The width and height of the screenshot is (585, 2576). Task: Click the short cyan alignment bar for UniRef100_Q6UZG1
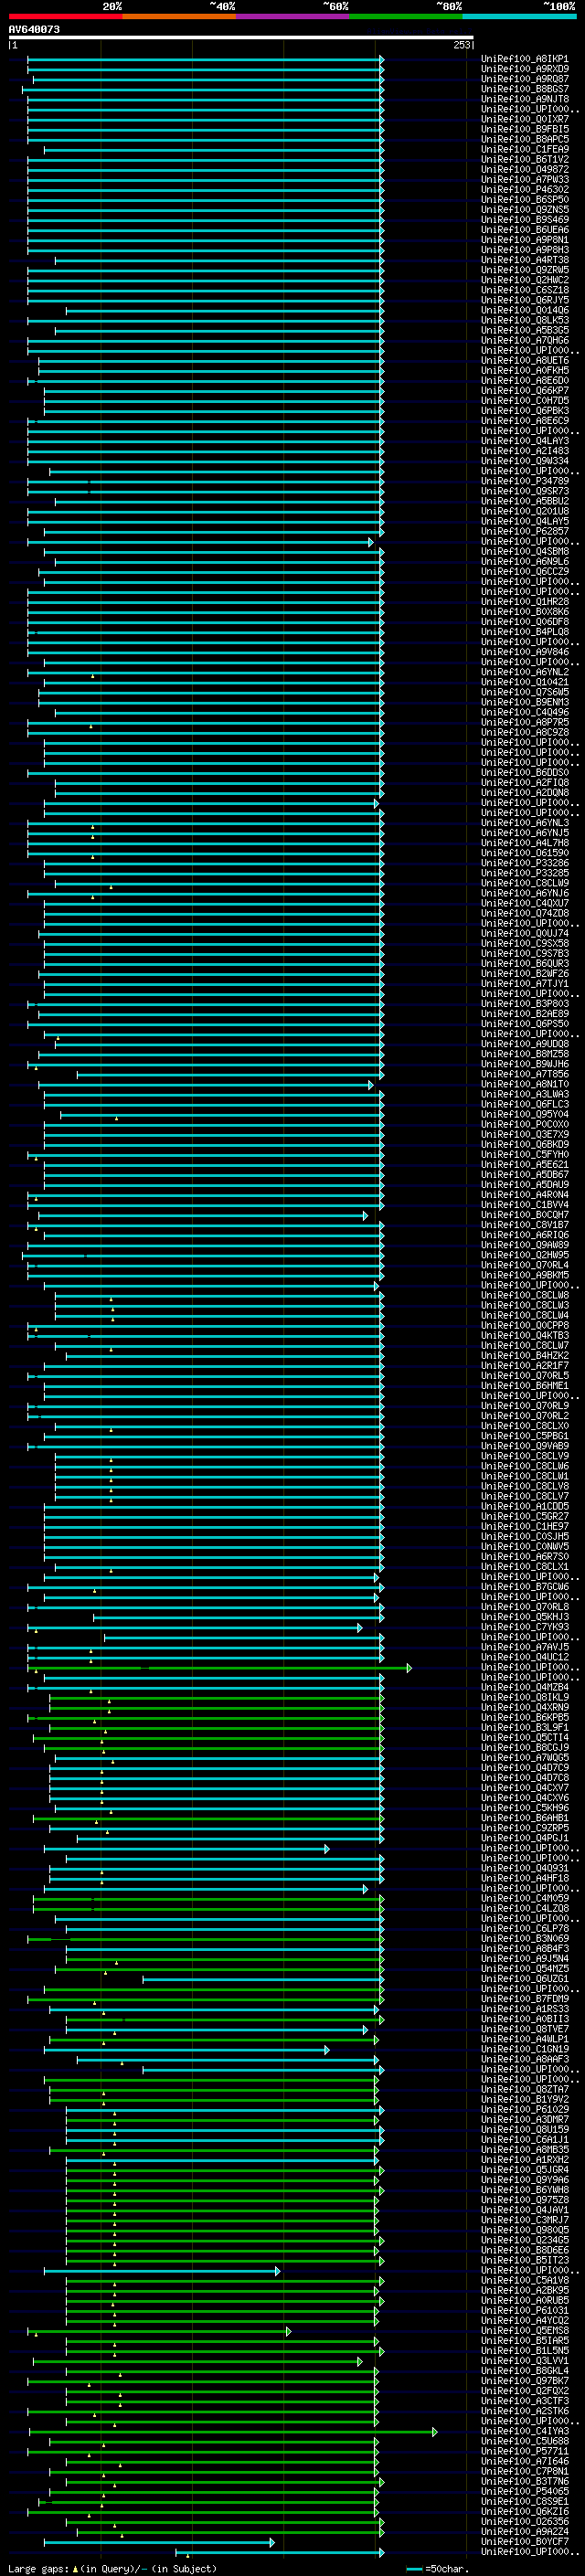(x=263, y=1978)
